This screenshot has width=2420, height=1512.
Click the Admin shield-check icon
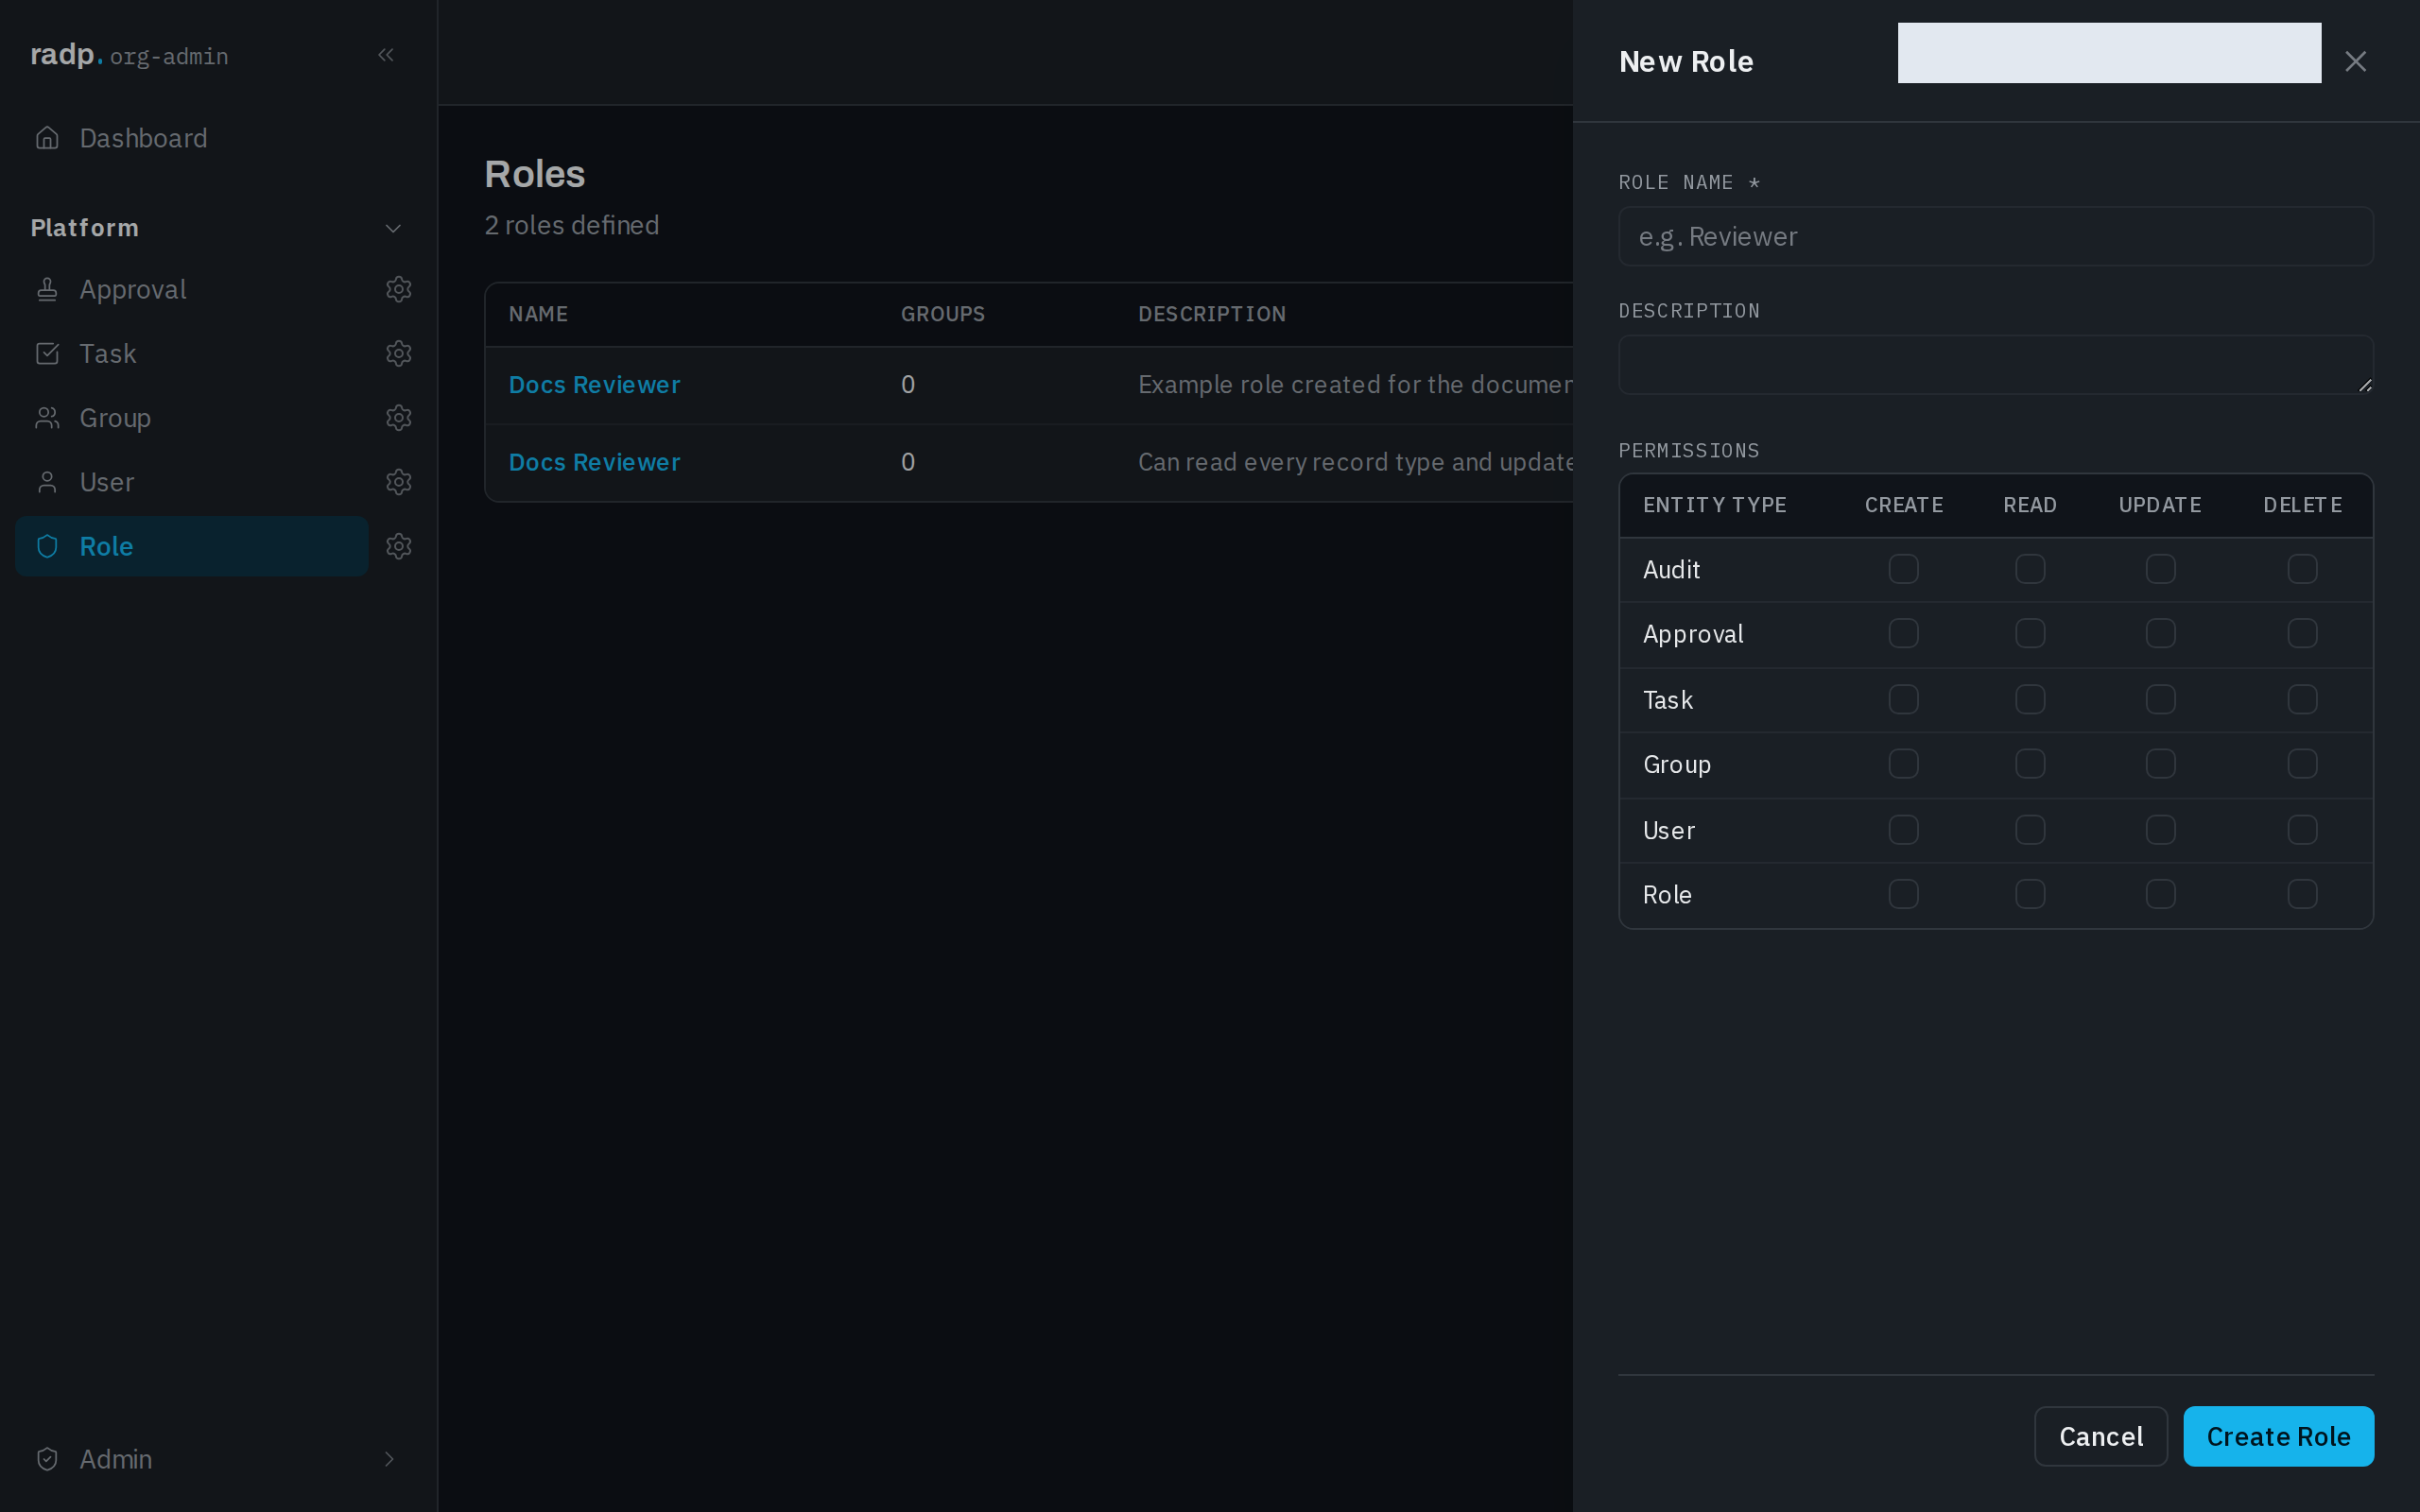pos(47,1459)
